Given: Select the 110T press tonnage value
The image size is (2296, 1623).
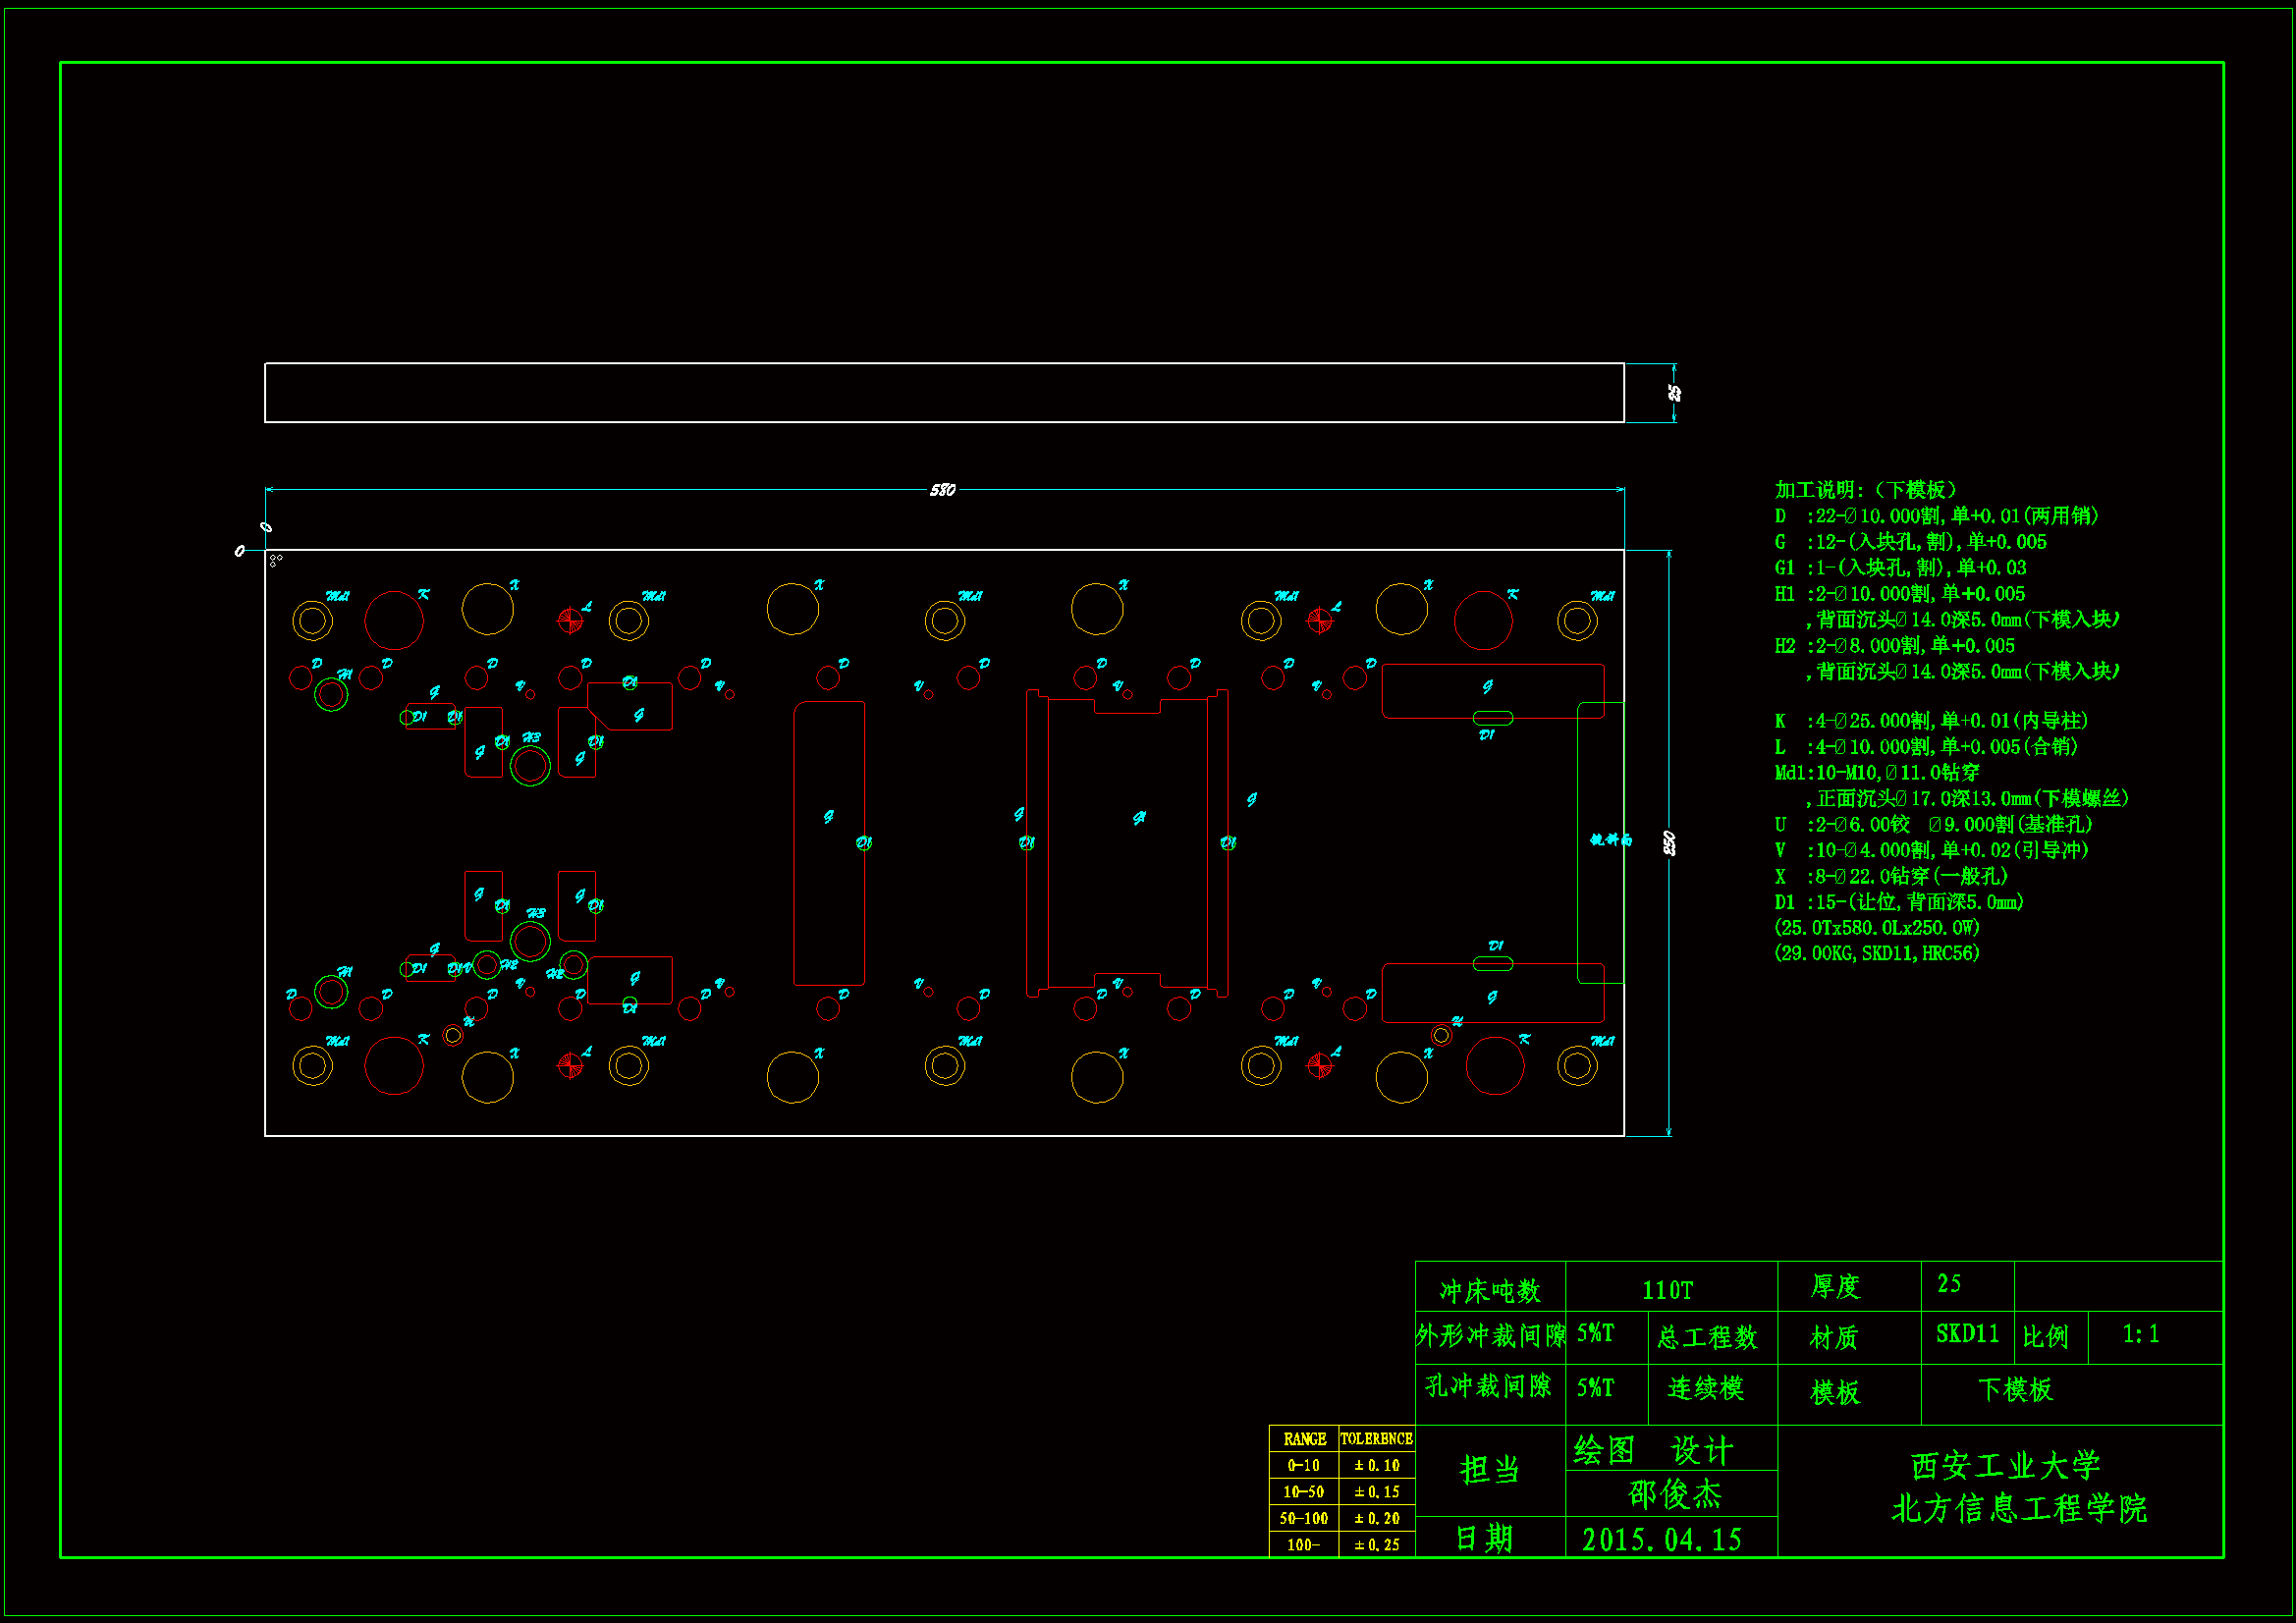Looking at the screenshot, I should 1668,1290.
